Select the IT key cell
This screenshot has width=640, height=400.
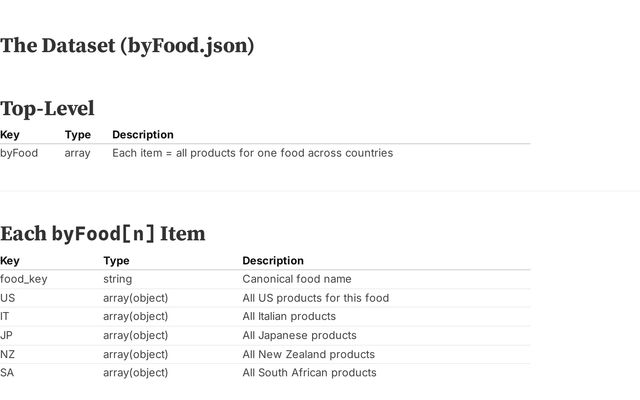[x=6, y=316]
